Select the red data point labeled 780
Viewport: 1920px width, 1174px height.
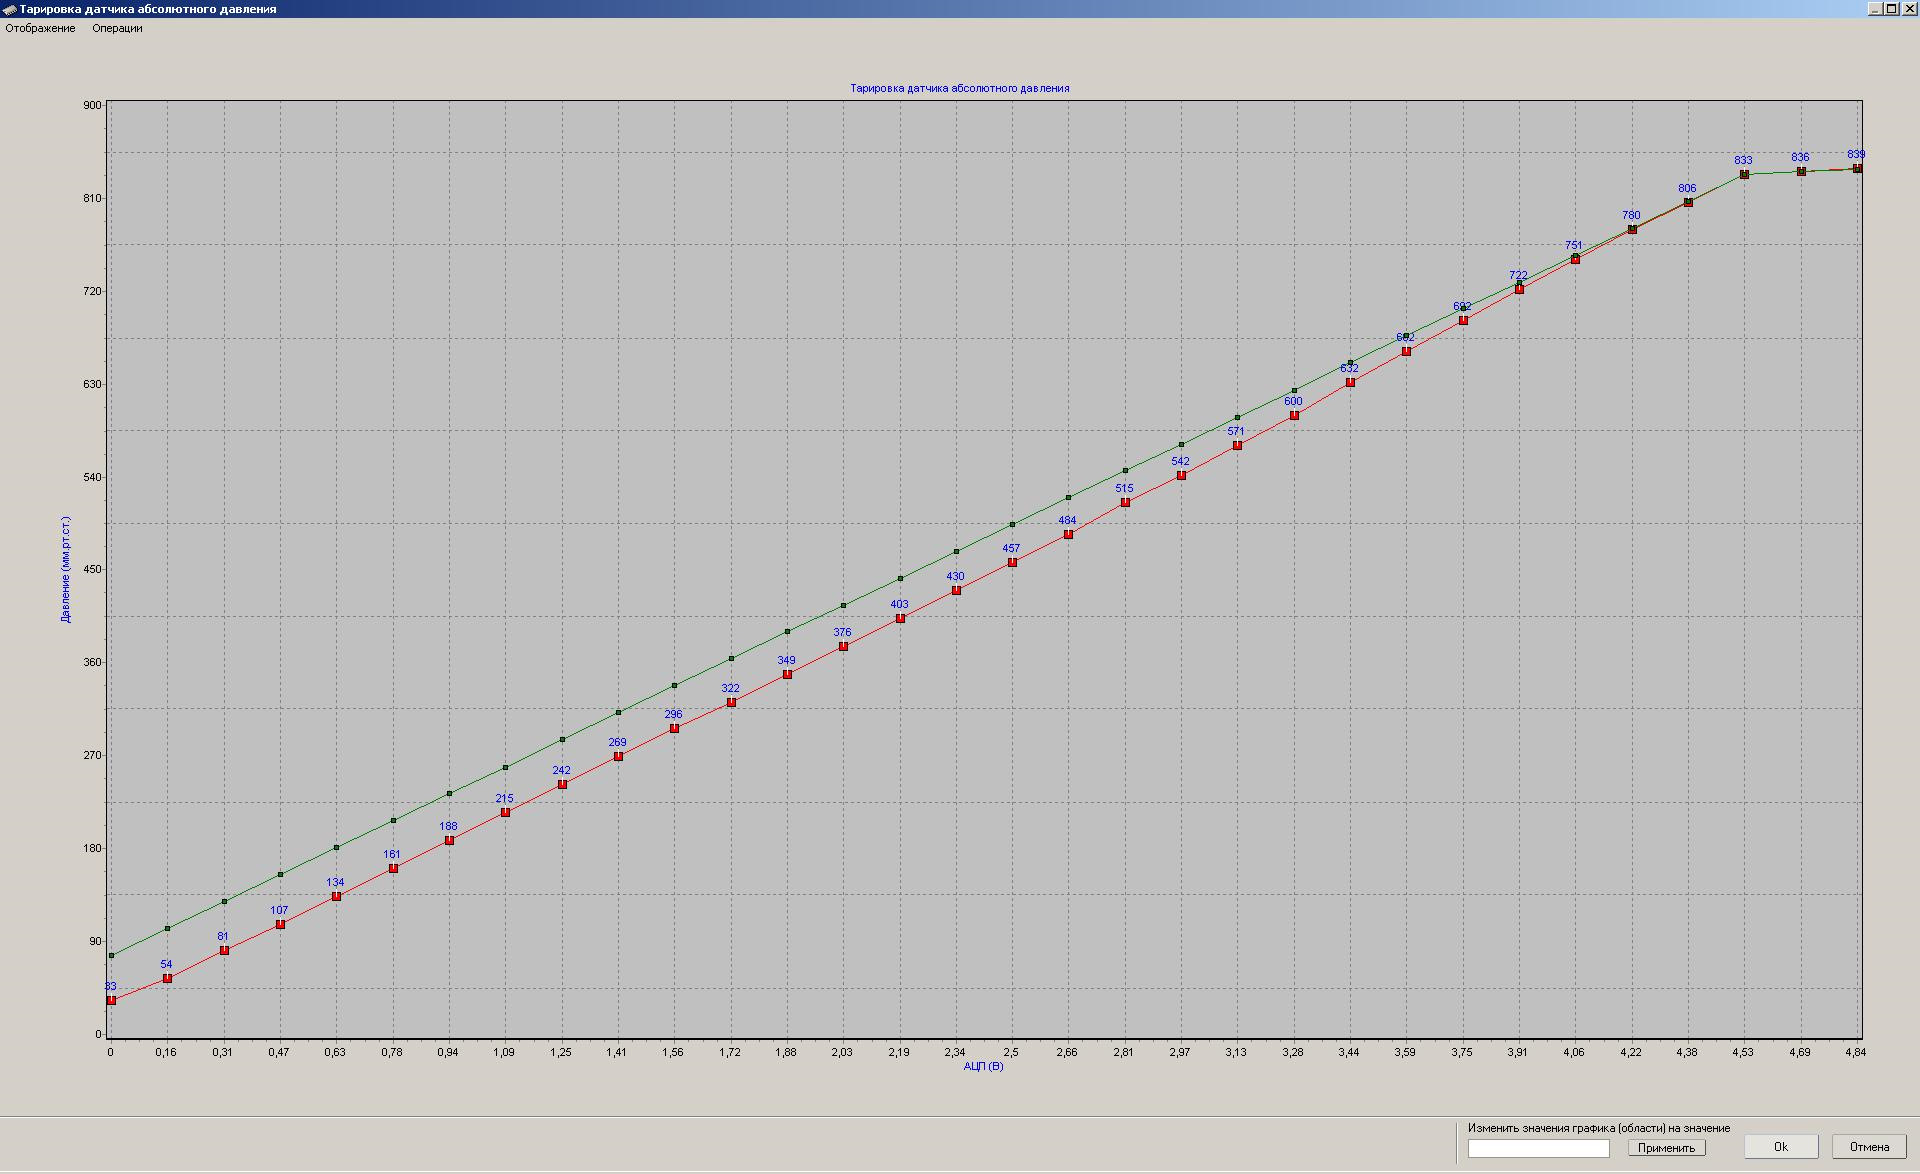click(1632, 229)
